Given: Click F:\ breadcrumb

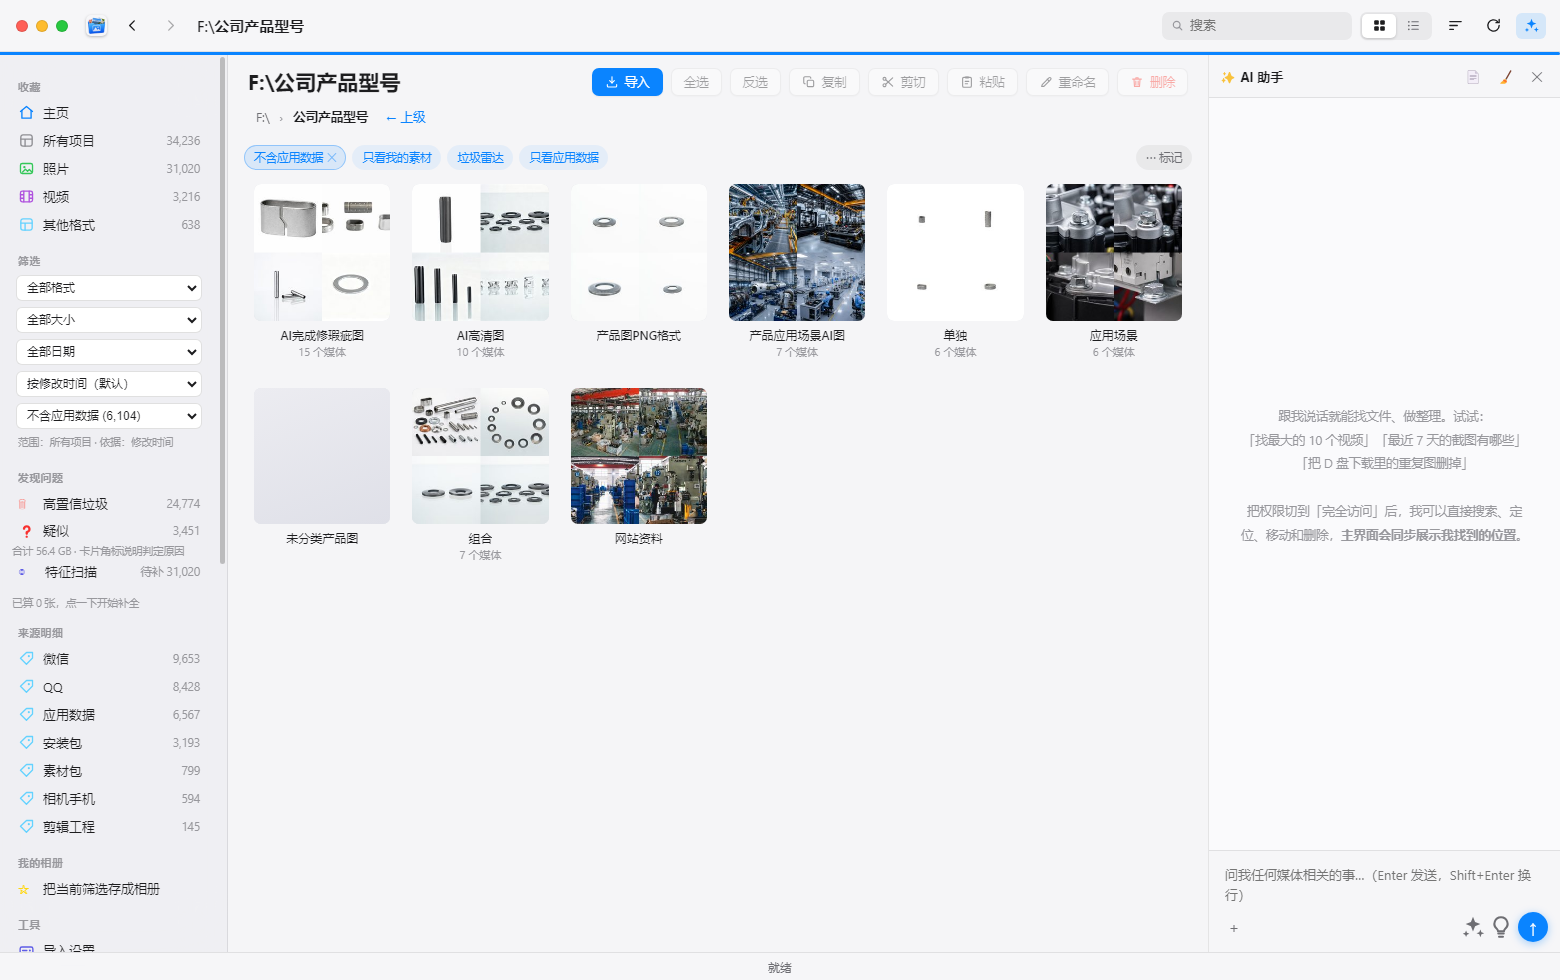Looking at the screenshot, I should pos(263,118).
